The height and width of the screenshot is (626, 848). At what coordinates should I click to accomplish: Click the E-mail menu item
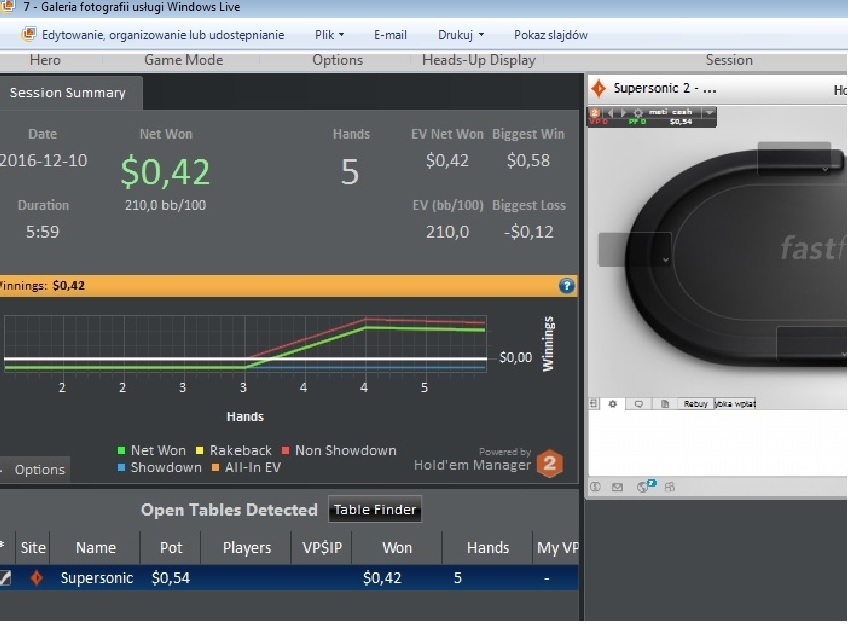[x=390, y=35]
